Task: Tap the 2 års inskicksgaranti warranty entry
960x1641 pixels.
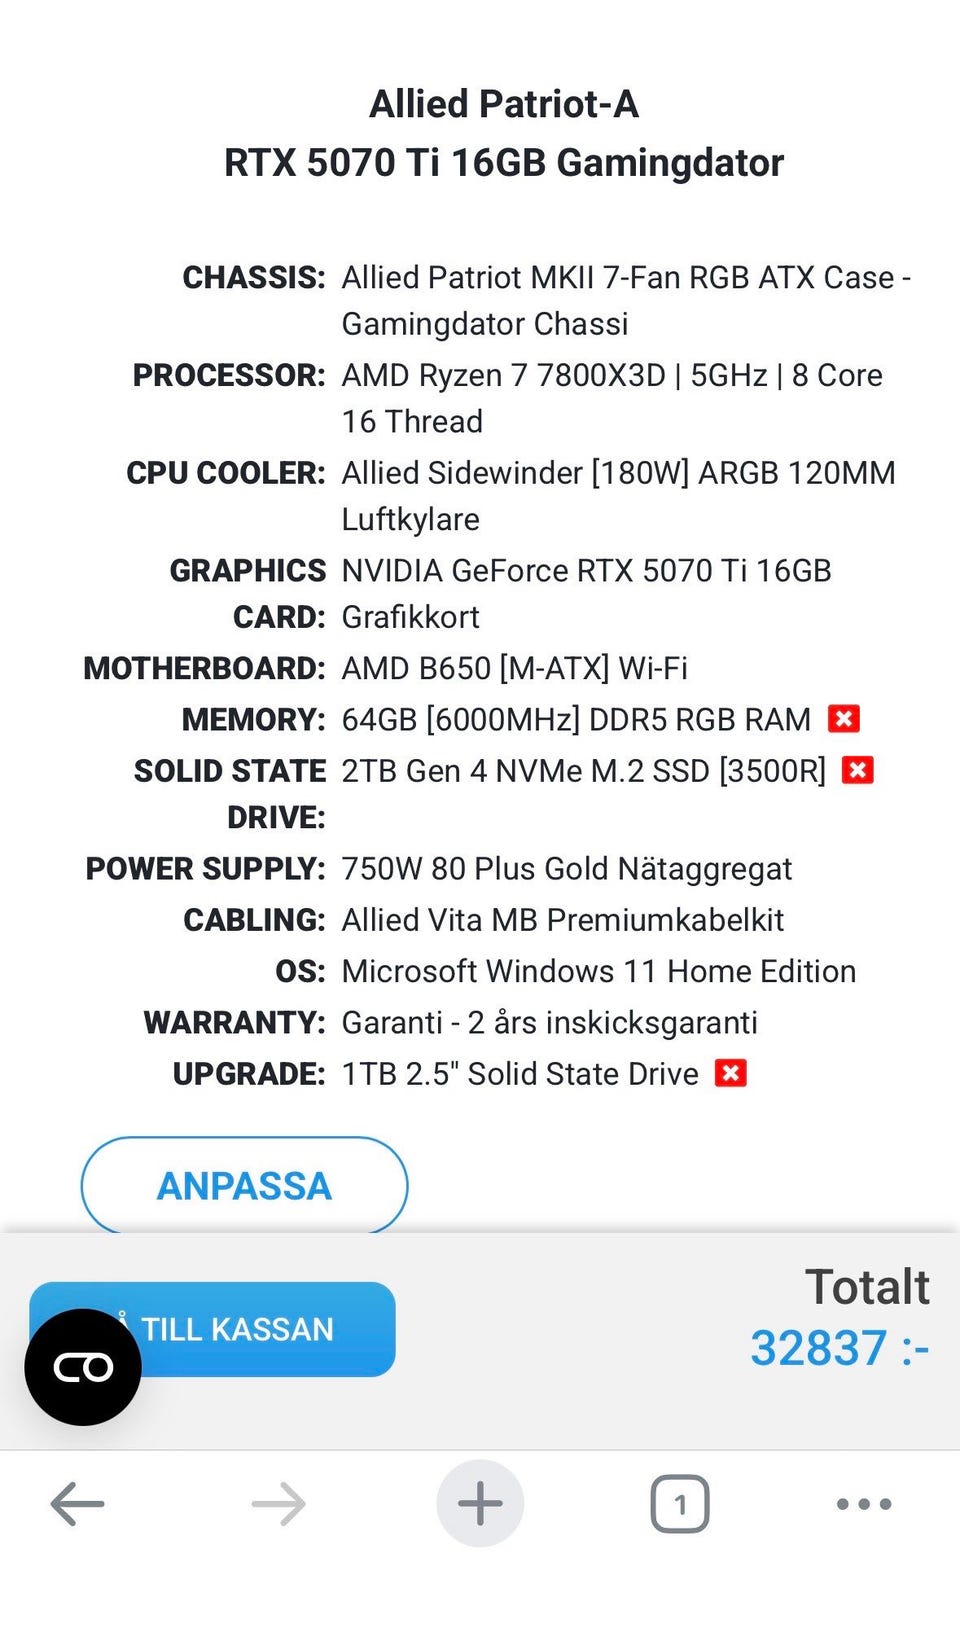Action: coord(549,1022)
